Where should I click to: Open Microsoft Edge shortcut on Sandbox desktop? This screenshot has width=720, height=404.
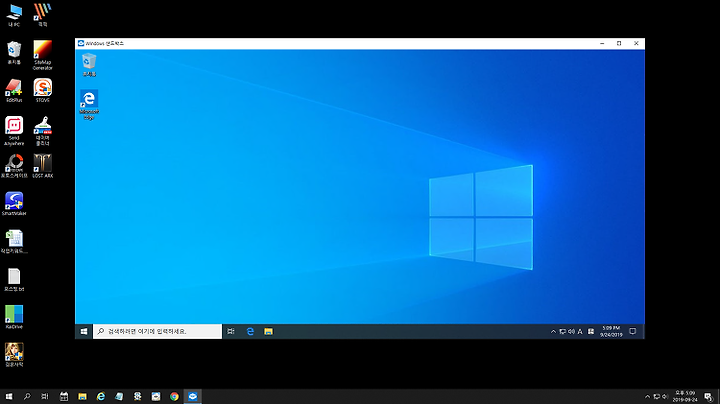89,105
